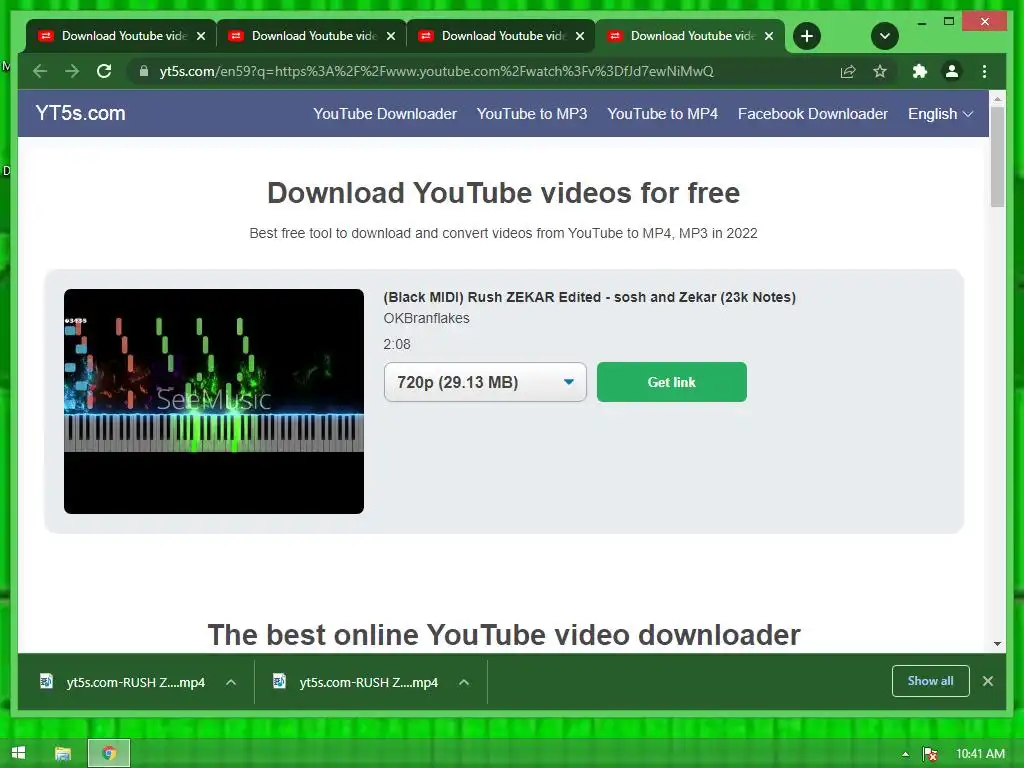Image resolution: width=1024 pixels, height=768 pixels.
Task: Open File Explorer from the taskbar
Action: pos(63,754)
